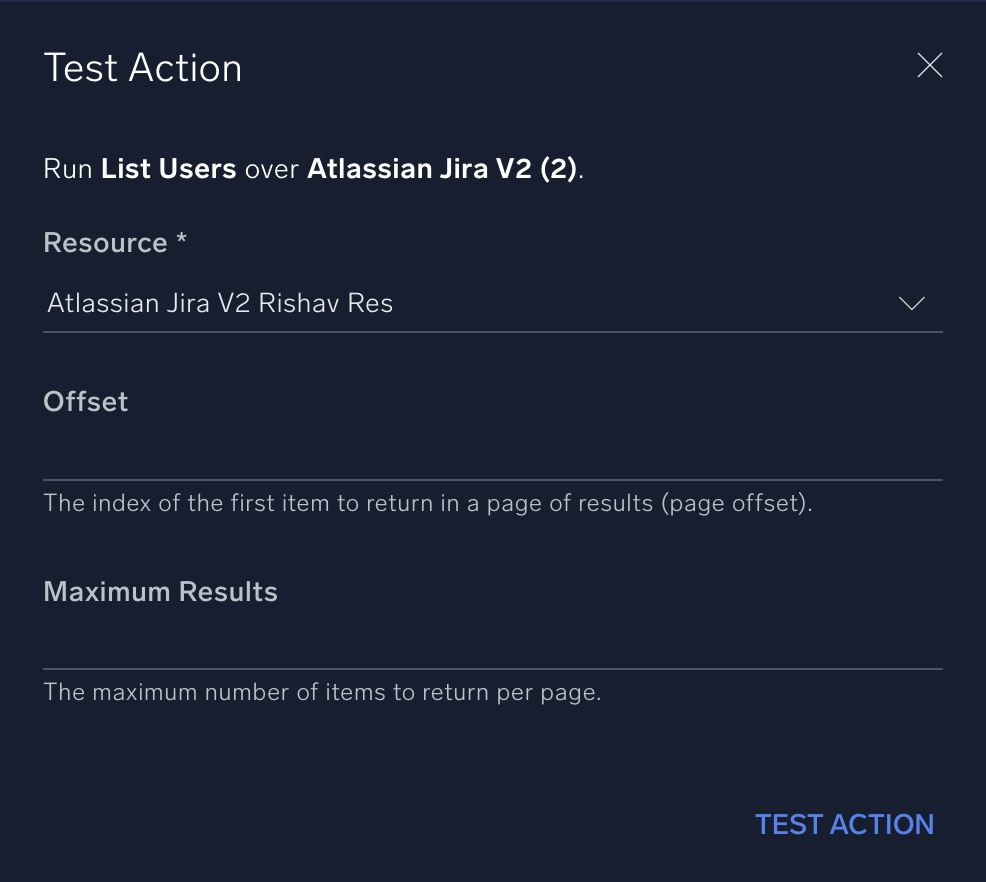Click the Maximum Results label
Screen dimensions: 986x882
coord(160,591)
